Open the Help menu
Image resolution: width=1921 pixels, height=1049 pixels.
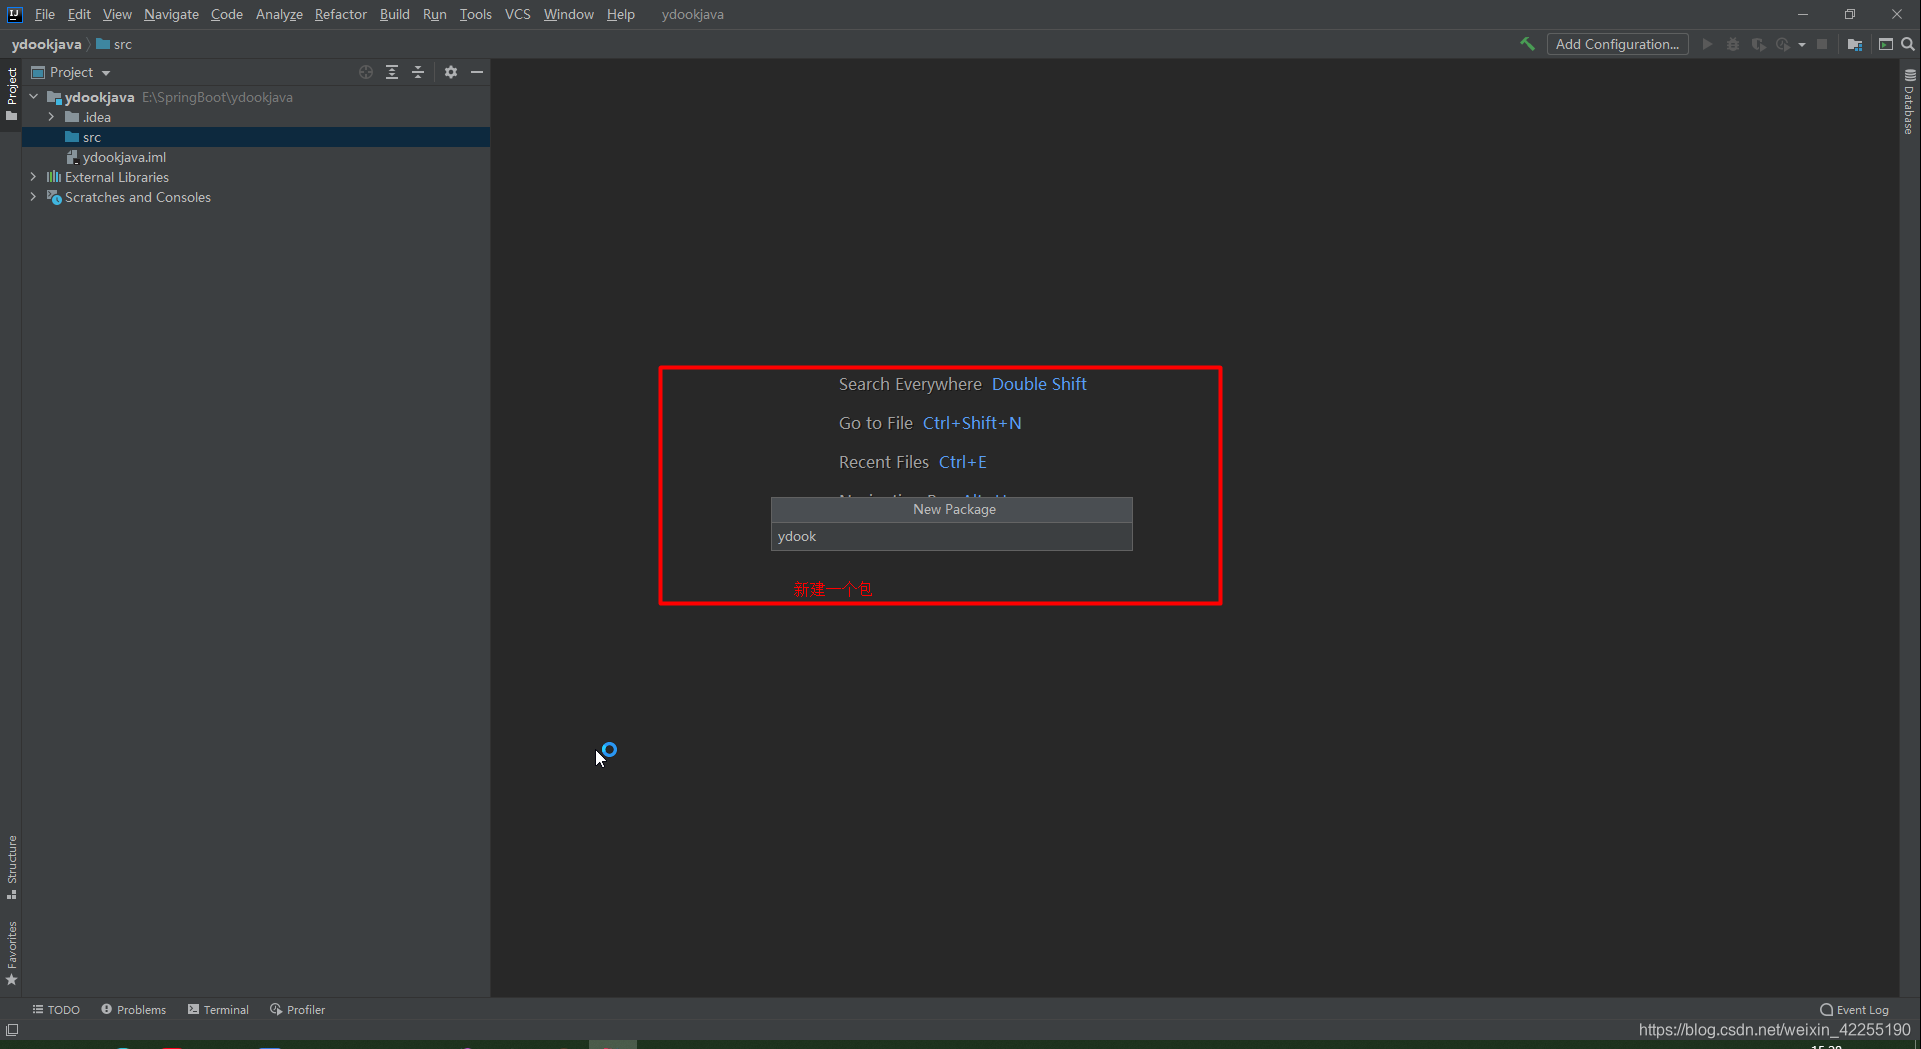coord(621,14)
